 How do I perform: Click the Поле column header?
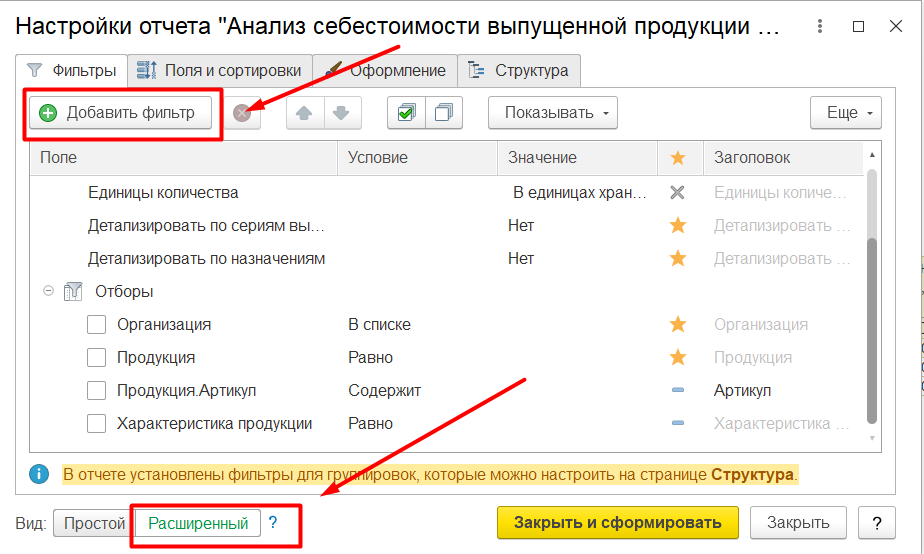(x=183, y=158)
